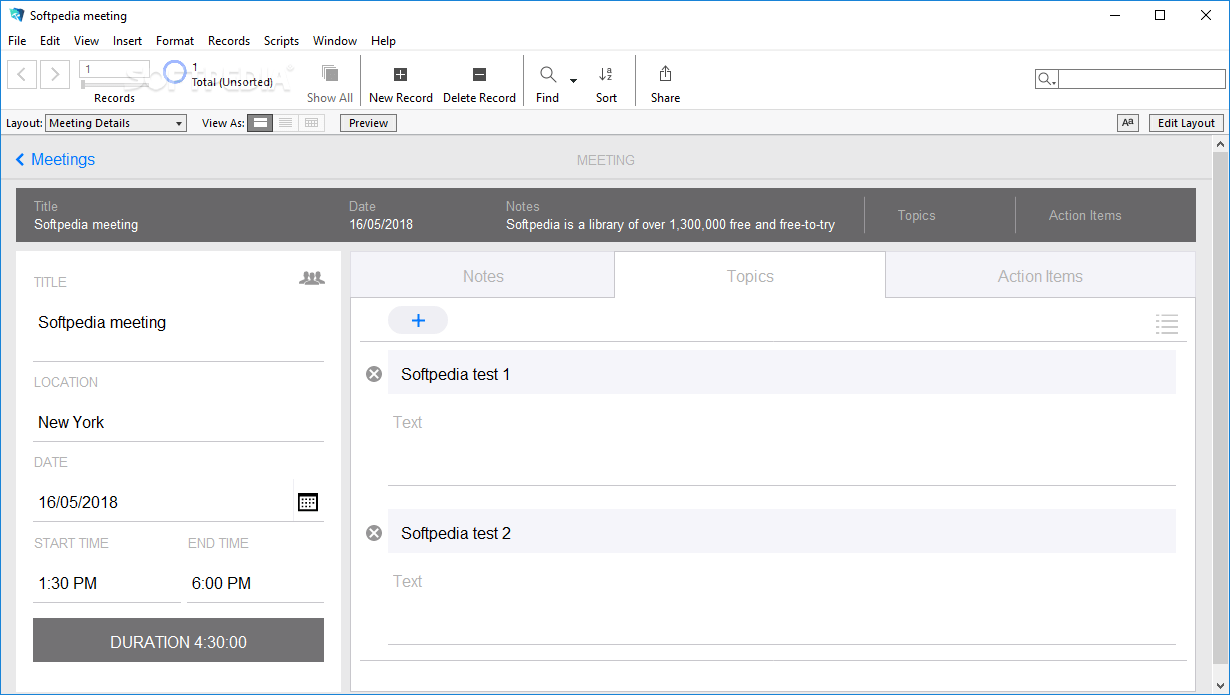The height and width of the screenshot is (695, 1230).
Task: Switch to Form view
Action: tap(260, 123)
